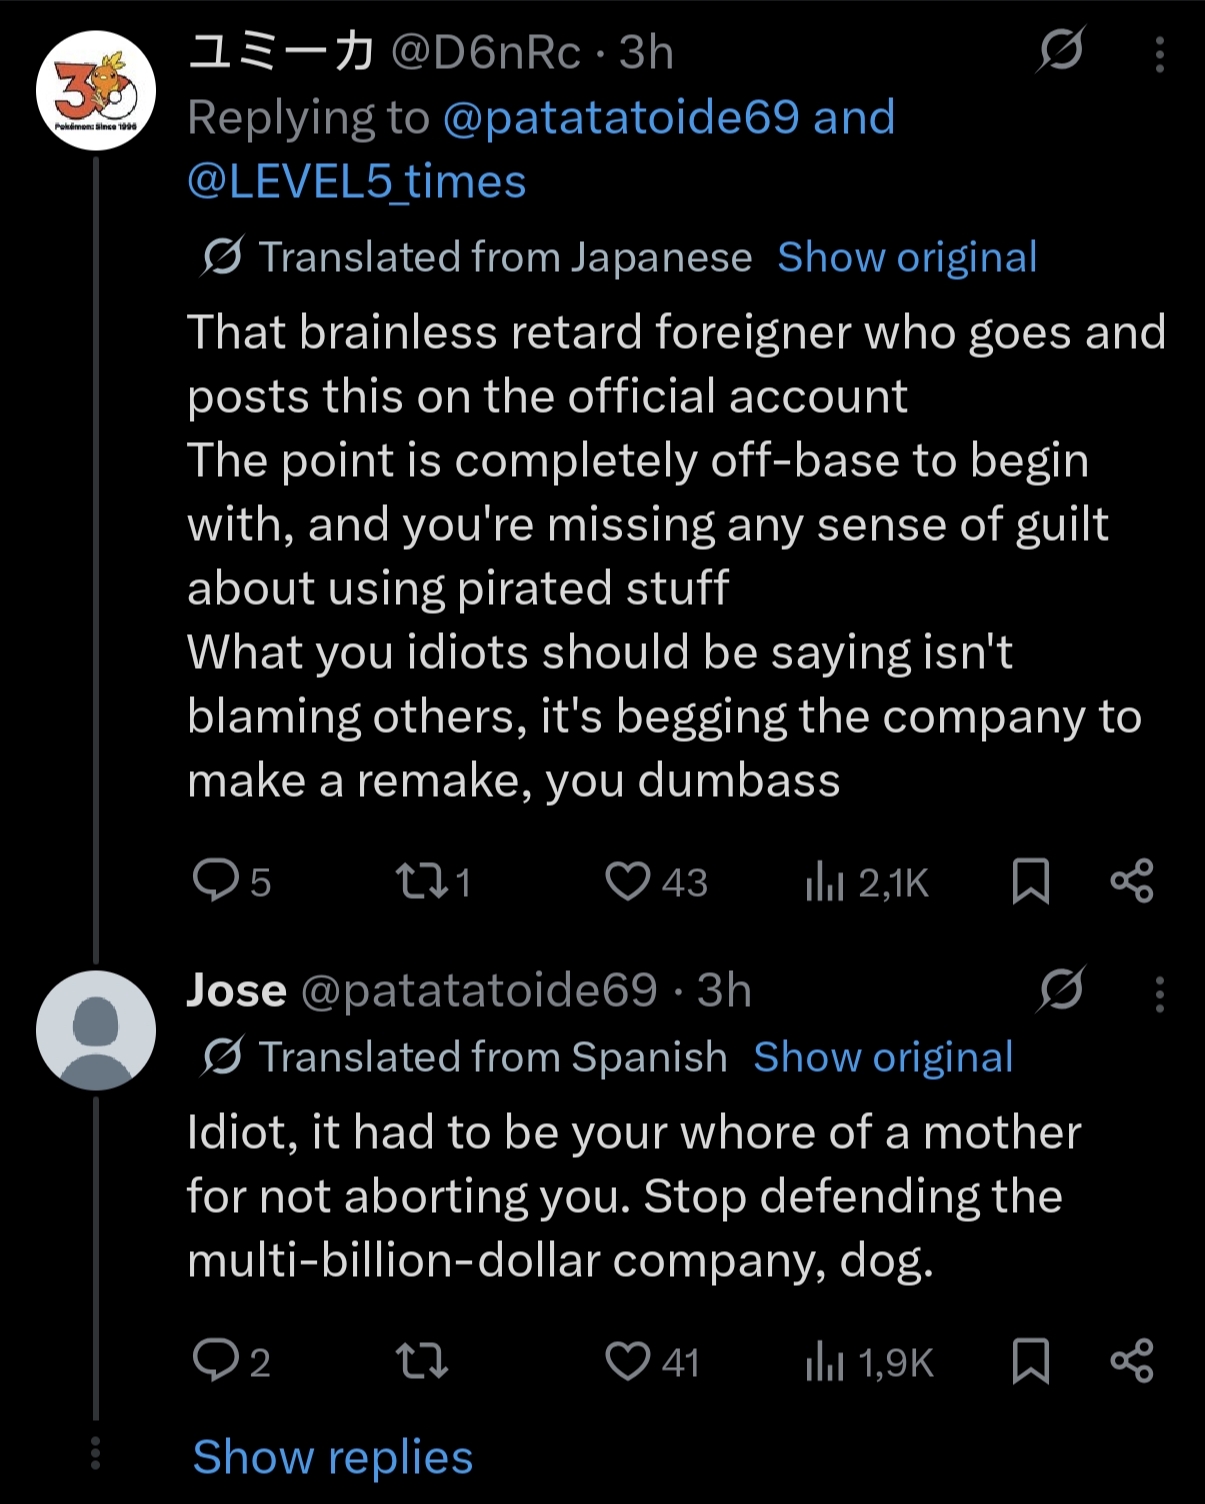This screenshot has height=1504, width=1205.
Task: Open more options menu on ユミーカ's tweet
Action: 1159,54
